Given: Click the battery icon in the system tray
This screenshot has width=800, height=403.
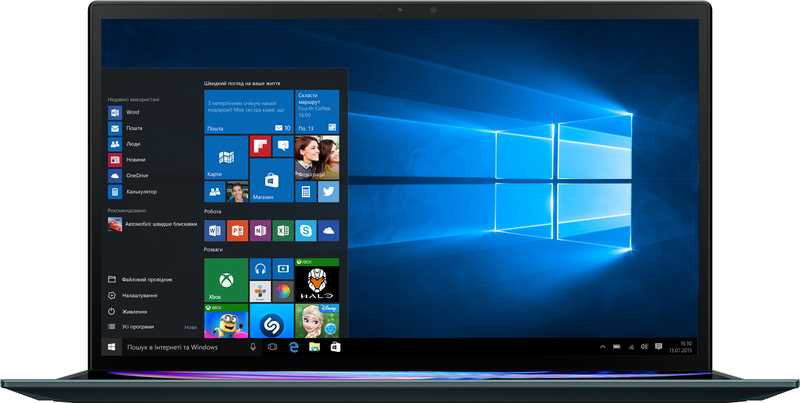Looking at the screenshot, I should [616, 347].
